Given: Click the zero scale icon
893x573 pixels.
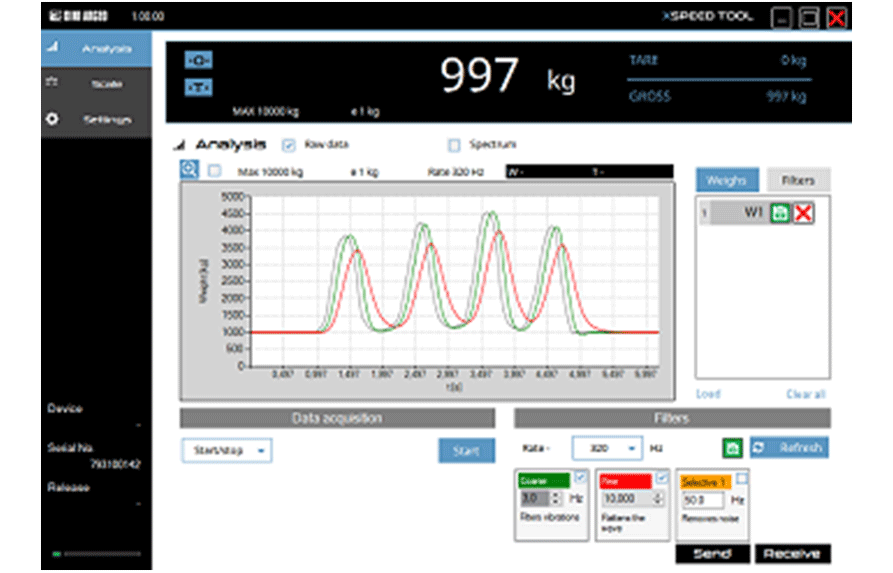Looking at the screenshot, I should coord(198,62).
